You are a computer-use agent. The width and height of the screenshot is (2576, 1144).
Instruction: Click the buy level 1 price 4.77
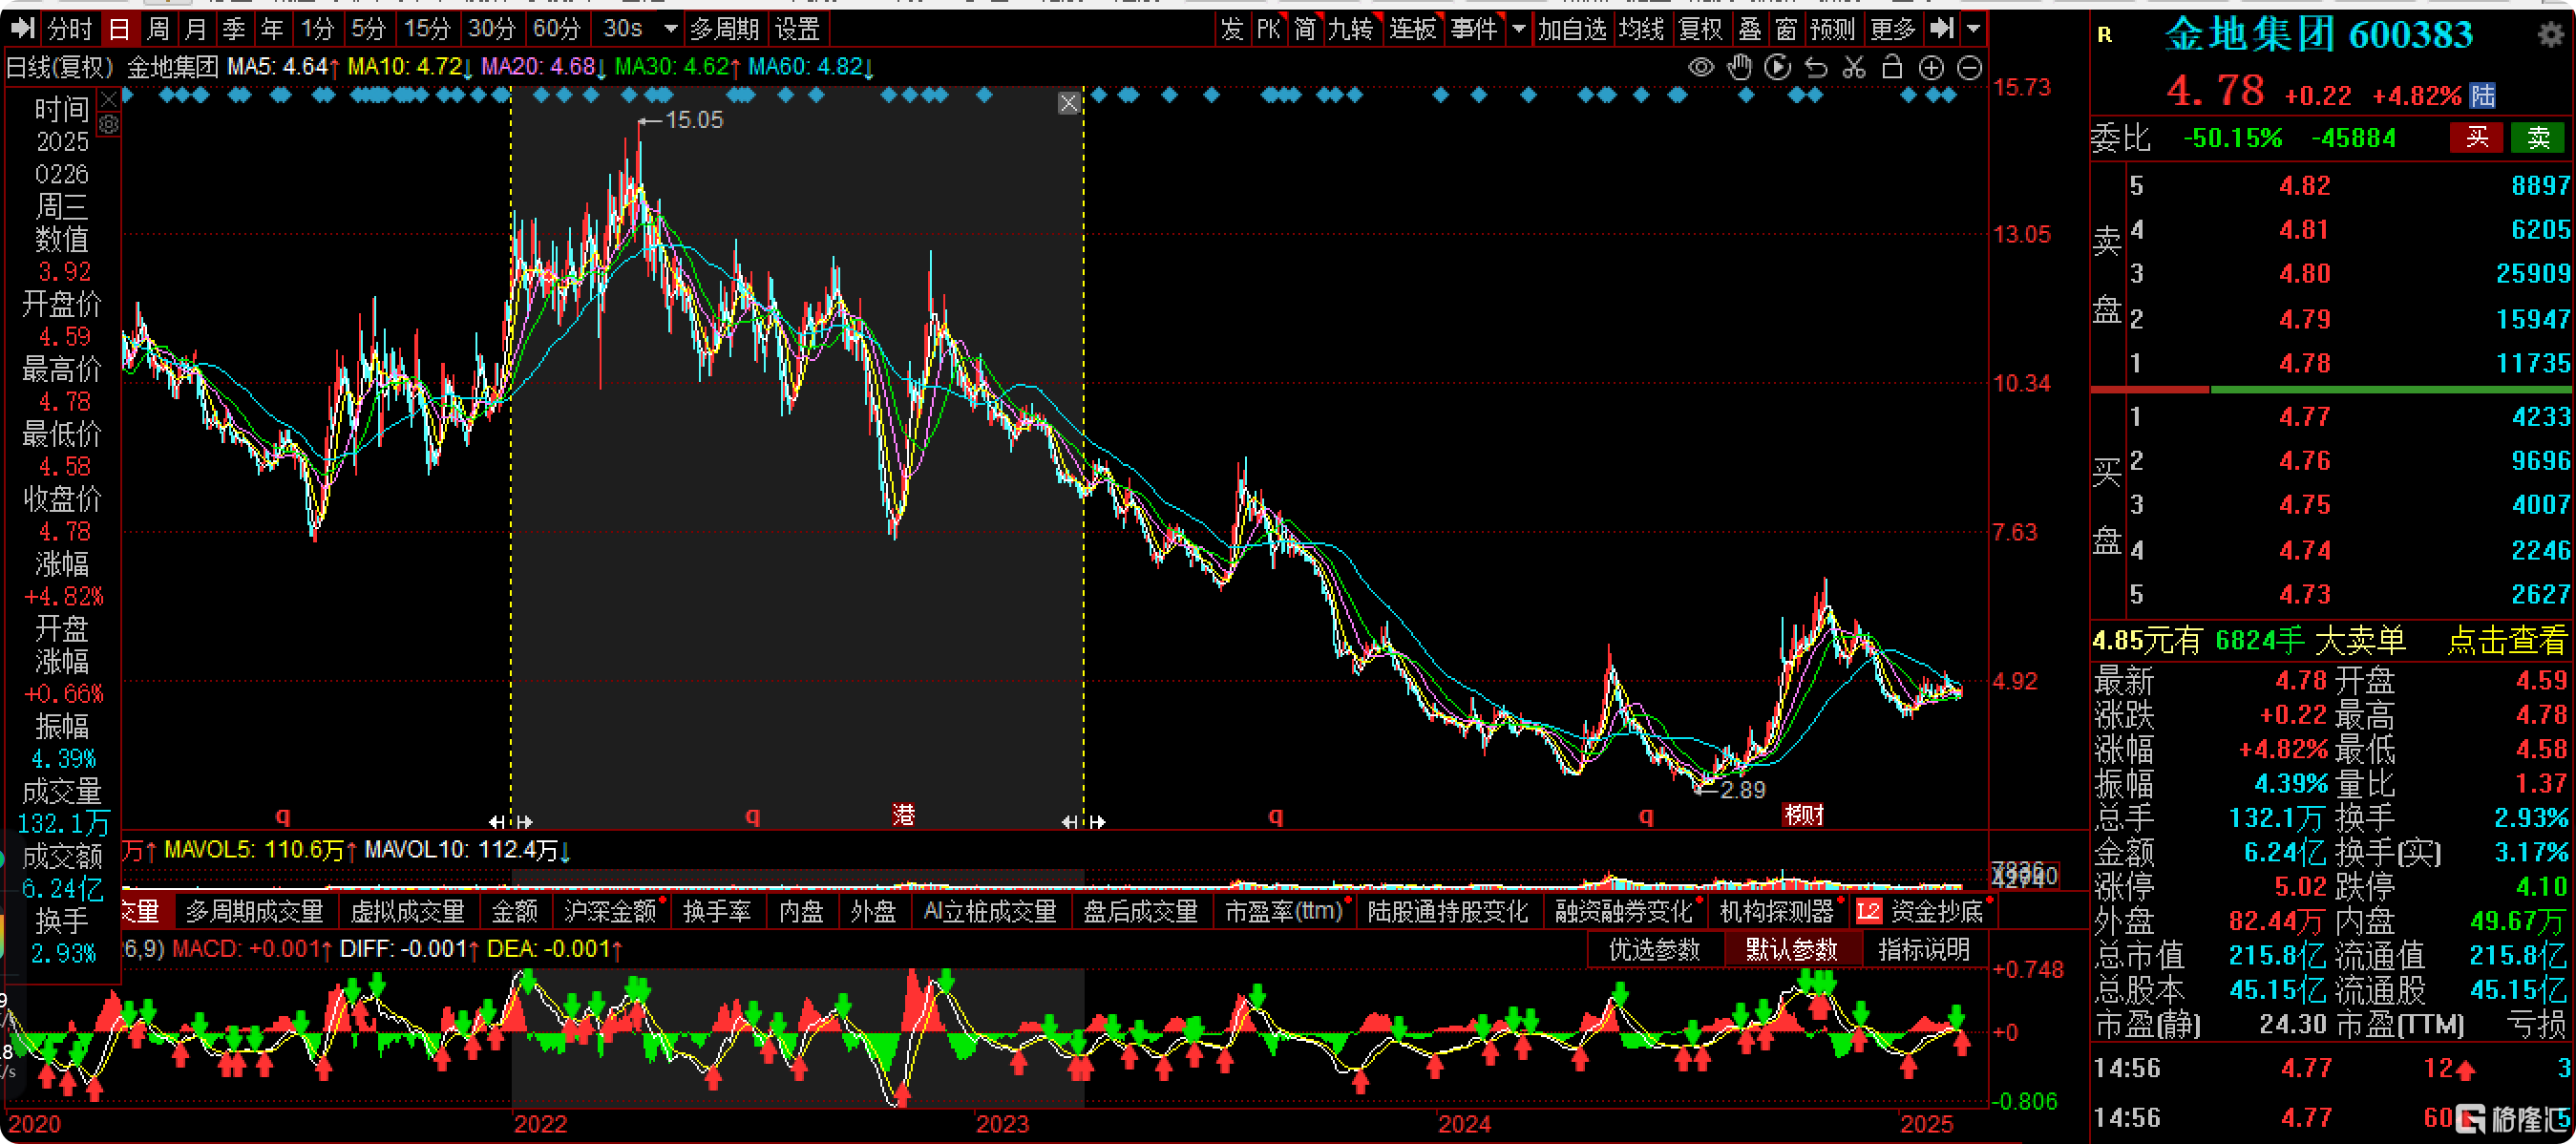pos(2304,416)
